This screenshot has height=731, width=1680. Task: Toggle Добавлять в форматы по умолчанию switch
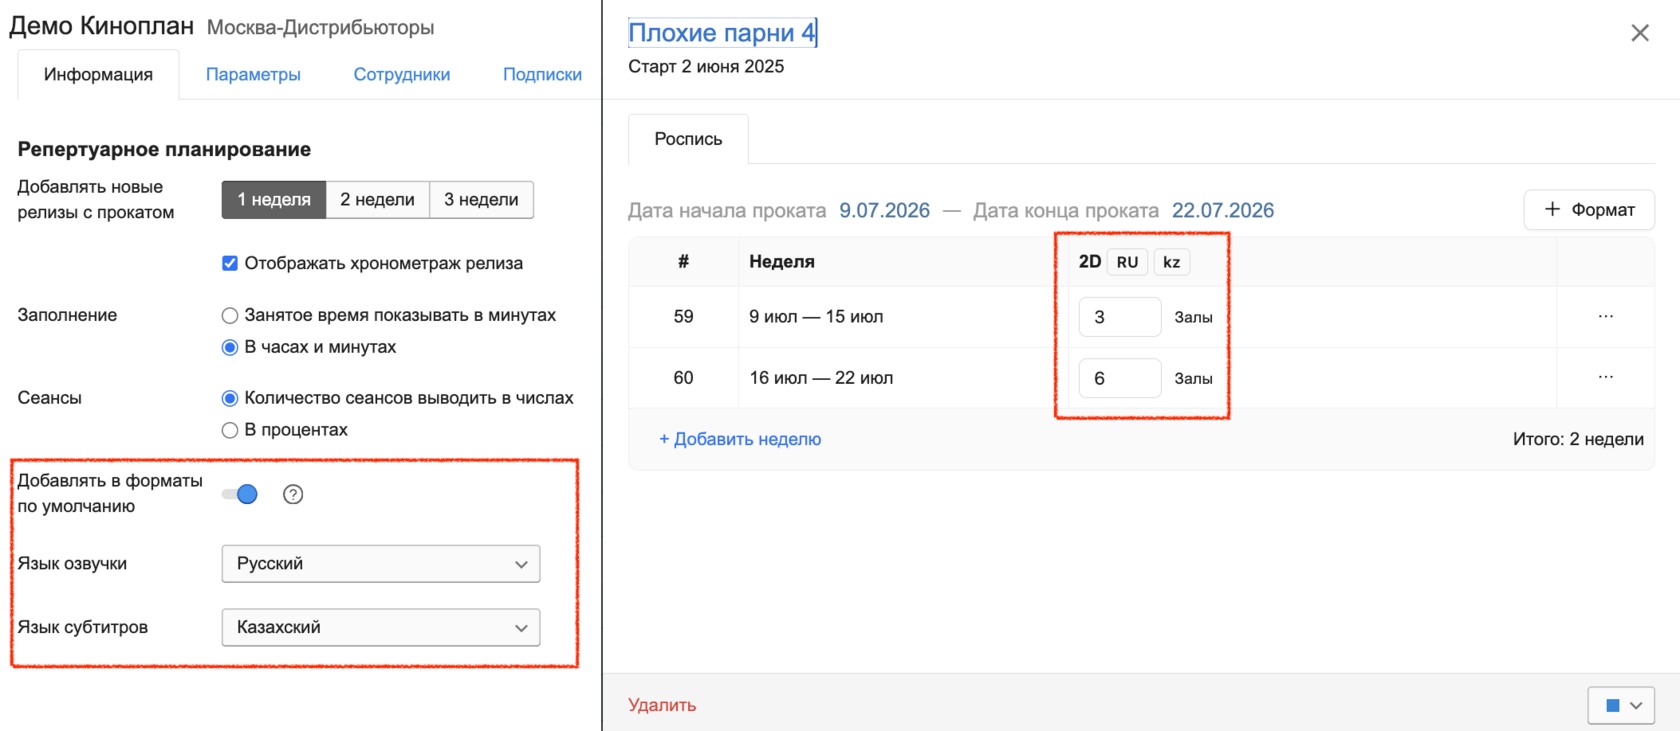[x=240, y=494]
